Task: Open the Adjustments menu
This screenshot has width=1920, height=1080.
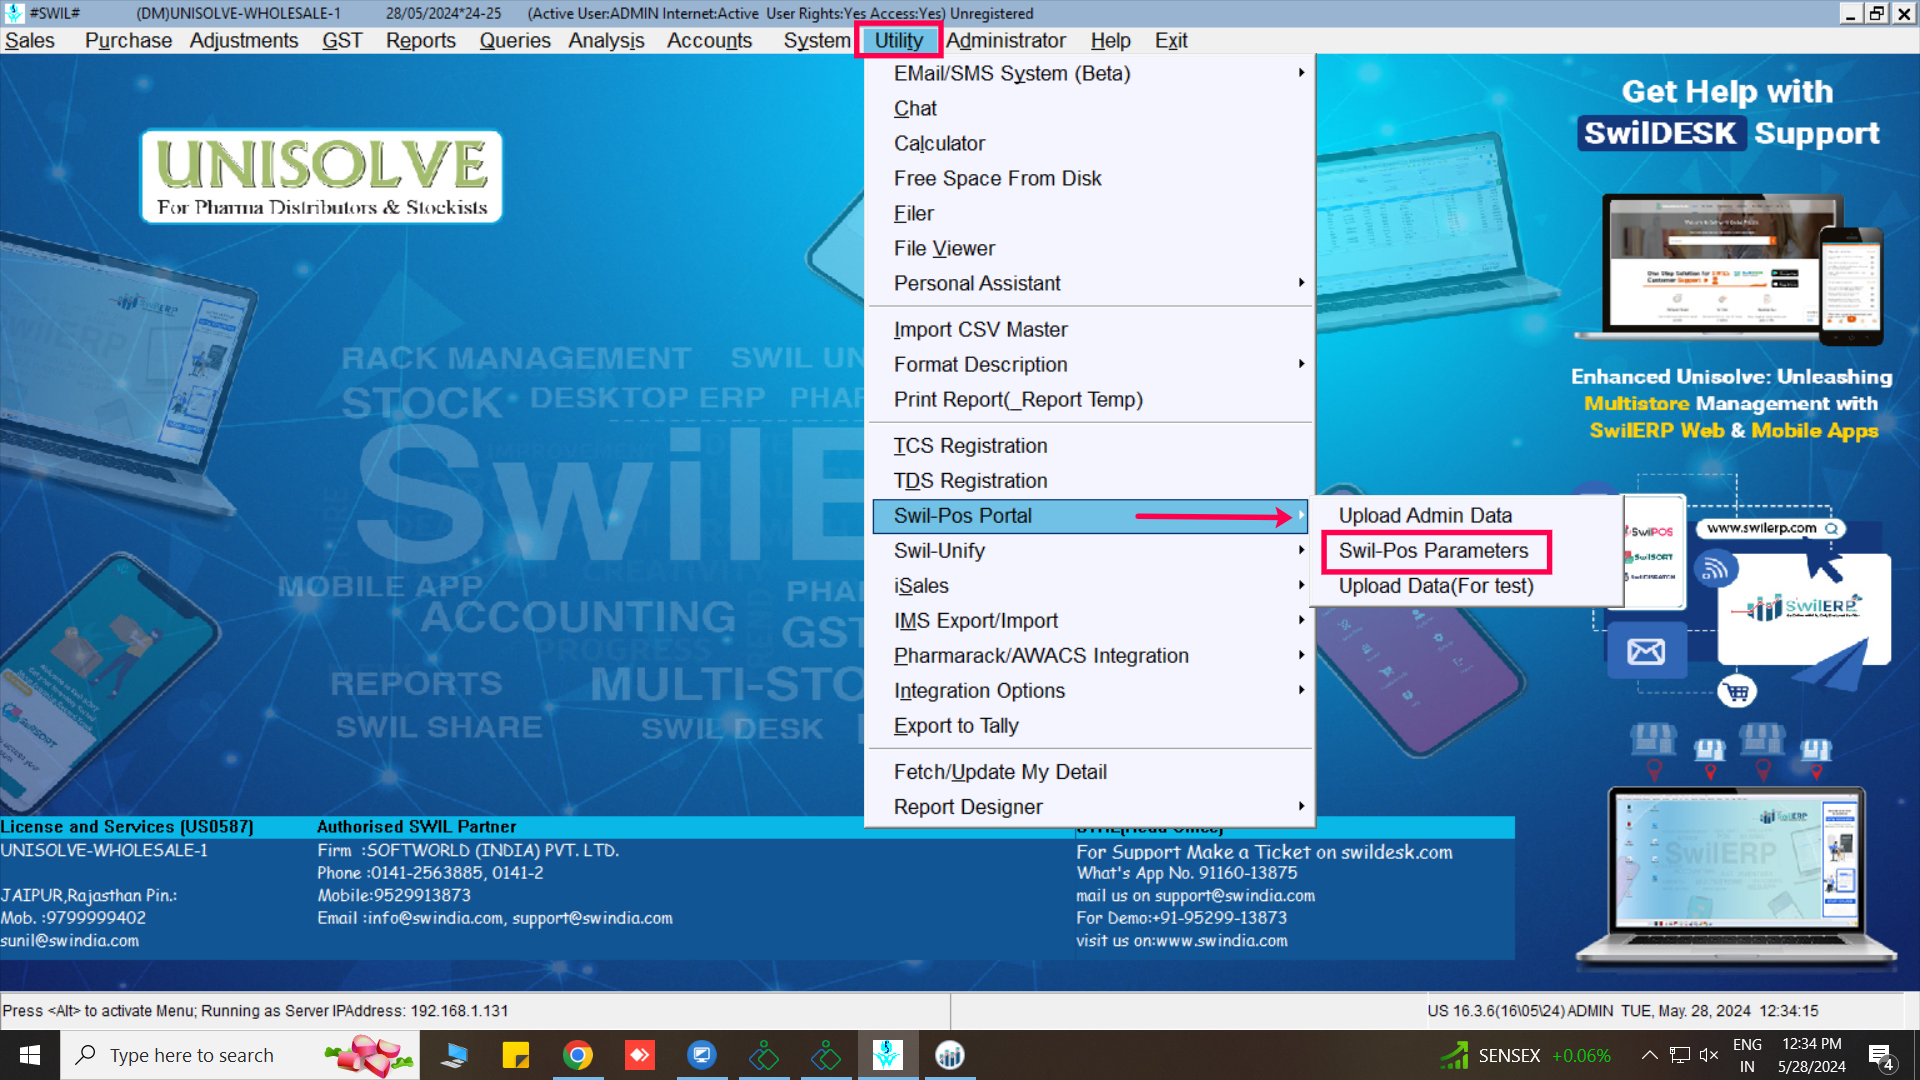Action: [x=244, y=40]
